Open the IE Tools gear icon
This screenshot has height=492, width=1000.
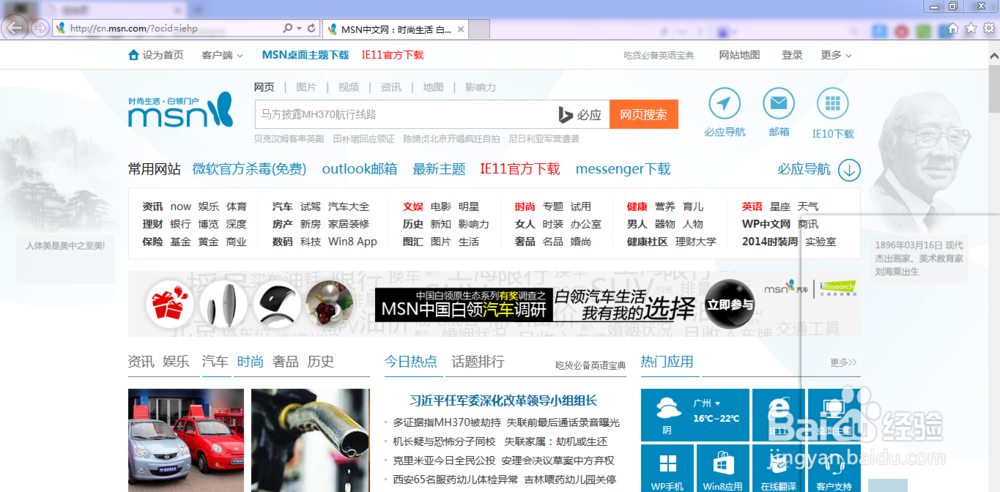coord(989,28)
